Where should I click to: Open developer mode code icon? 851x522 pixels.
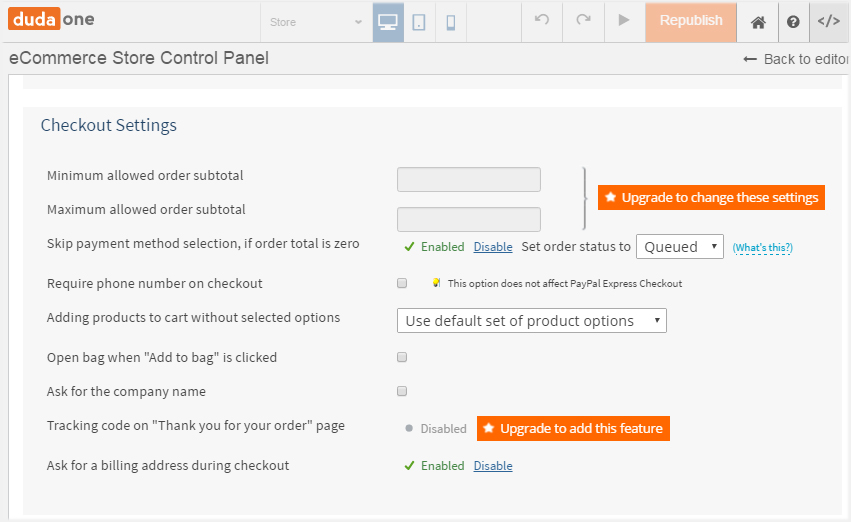[829, 22]
